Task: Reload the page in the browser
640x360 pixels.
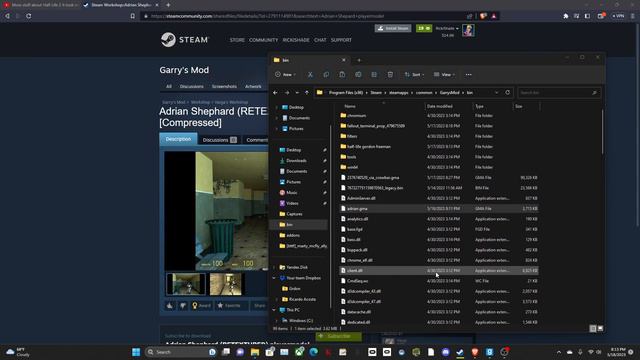Action: [x=29, y=16]
